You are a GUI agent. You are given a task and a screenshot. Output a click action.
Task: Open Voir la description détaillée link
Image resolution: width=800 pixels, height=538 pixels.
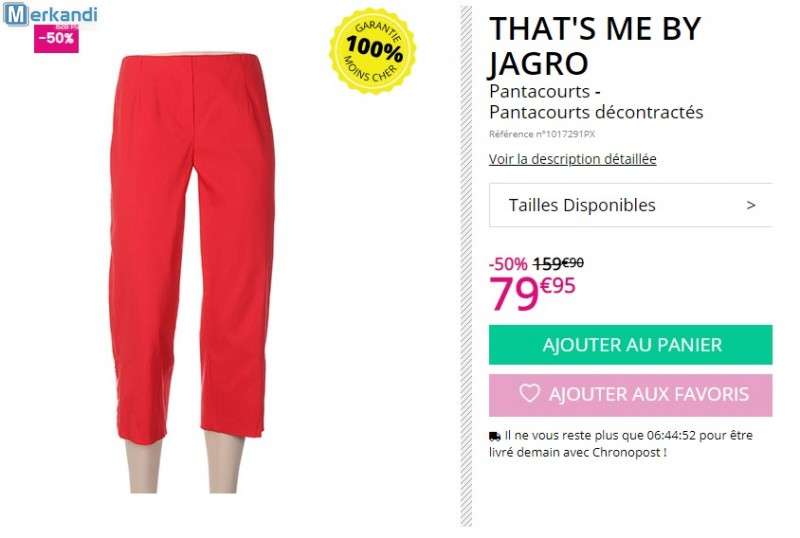pyautogui.click(x=572, y=159)
